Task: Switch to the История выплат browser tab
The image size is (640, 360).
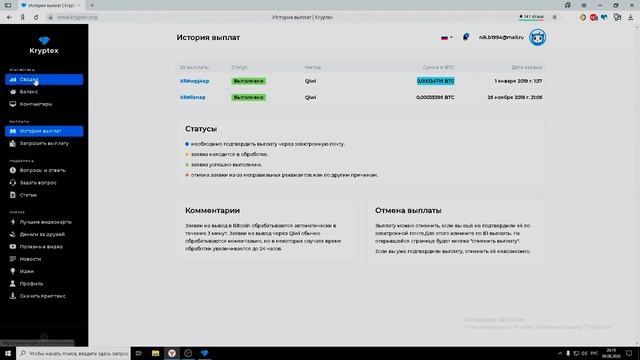Action: coord(50,5)
